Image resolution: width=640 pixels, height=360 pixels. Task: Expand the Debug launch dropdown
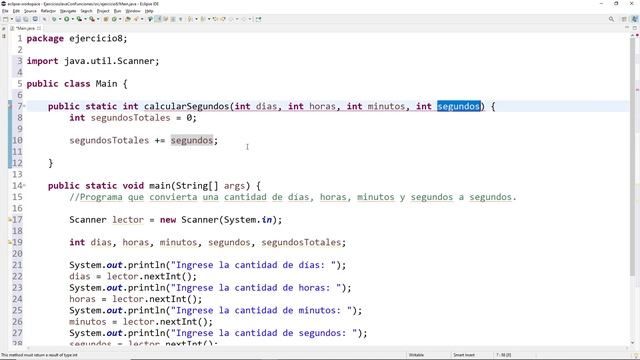pos(60,19)
